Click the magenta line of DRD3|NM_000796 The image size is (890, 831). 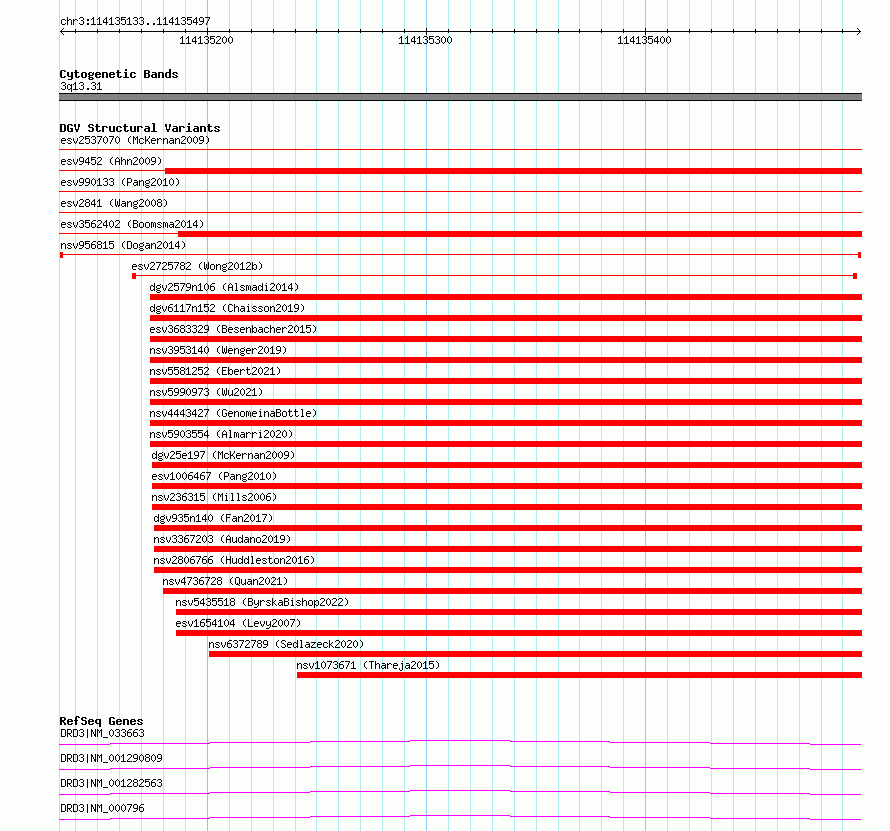coord(460,817)
